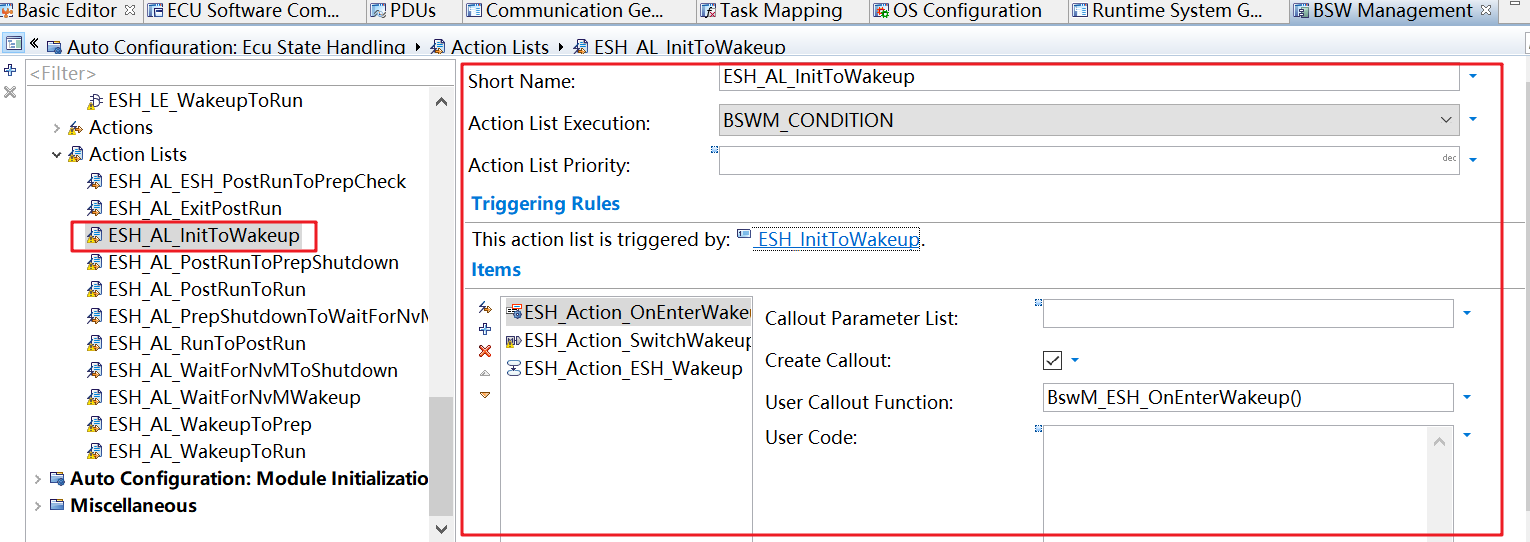Follow the ESH_InitToWakeup triggering rule link
Viewport: 1530px width, 542px height.
click(838, 240)
